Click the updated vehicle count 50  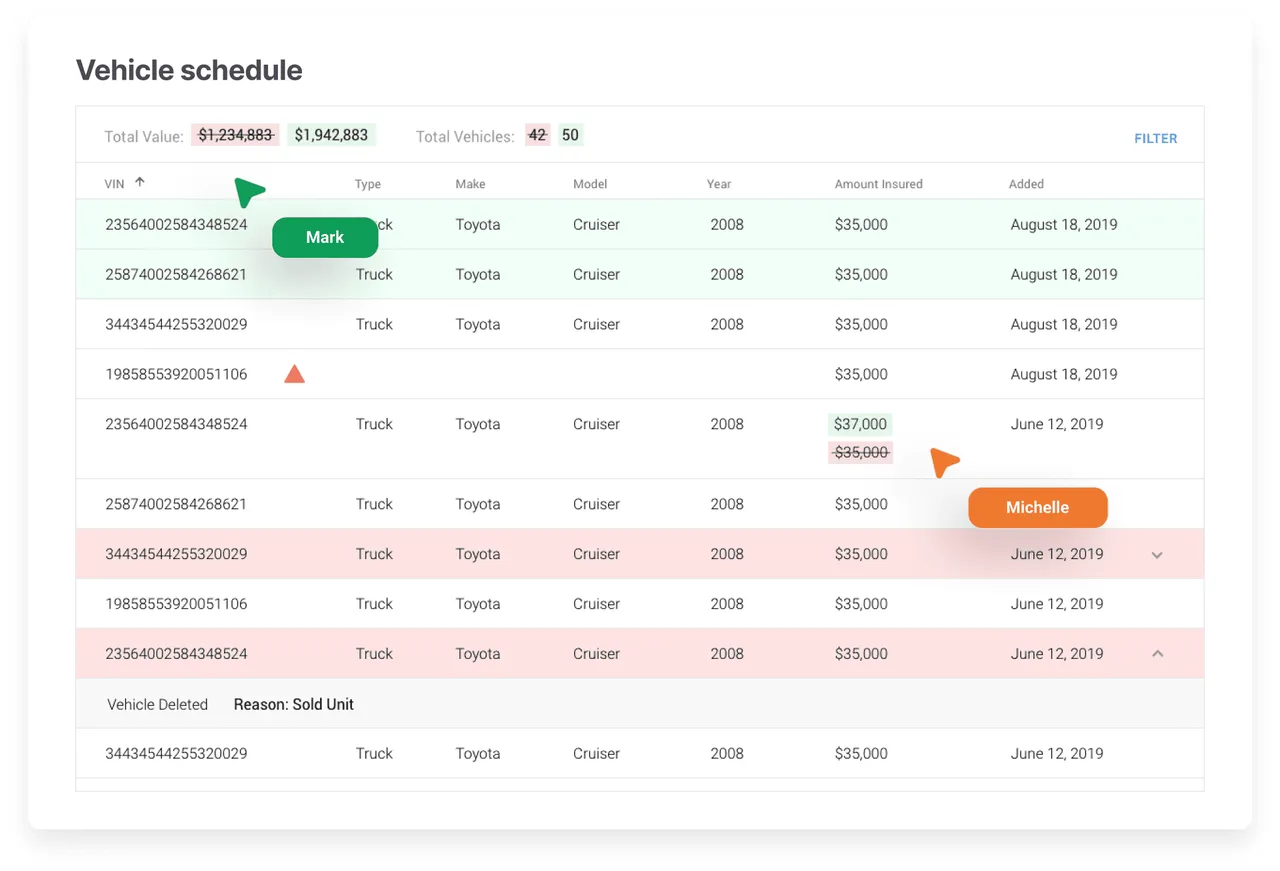[570, 135]
